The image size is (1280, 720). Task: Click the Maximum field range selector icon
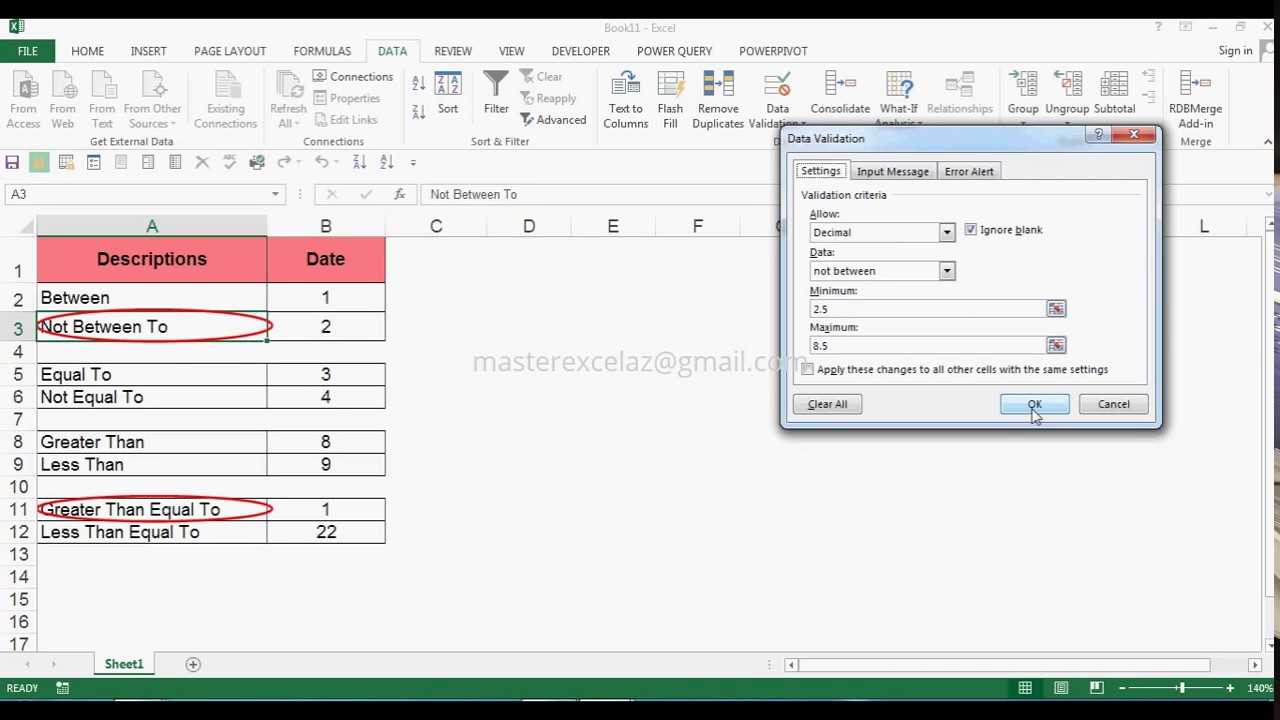pyautogui.click(x=1056, y=345)
